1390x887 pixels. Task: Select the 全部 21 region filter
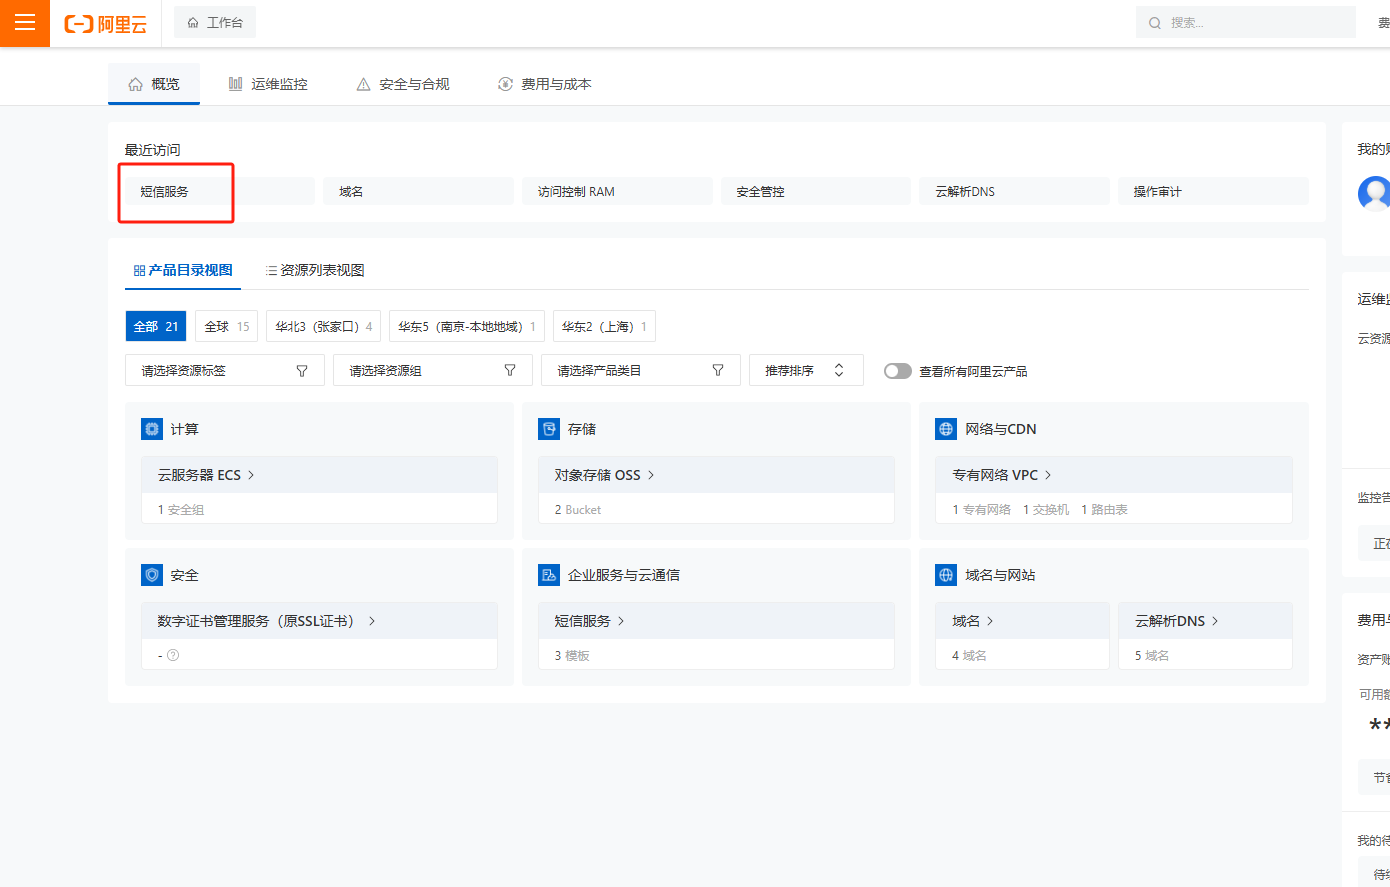coord(156,326)
